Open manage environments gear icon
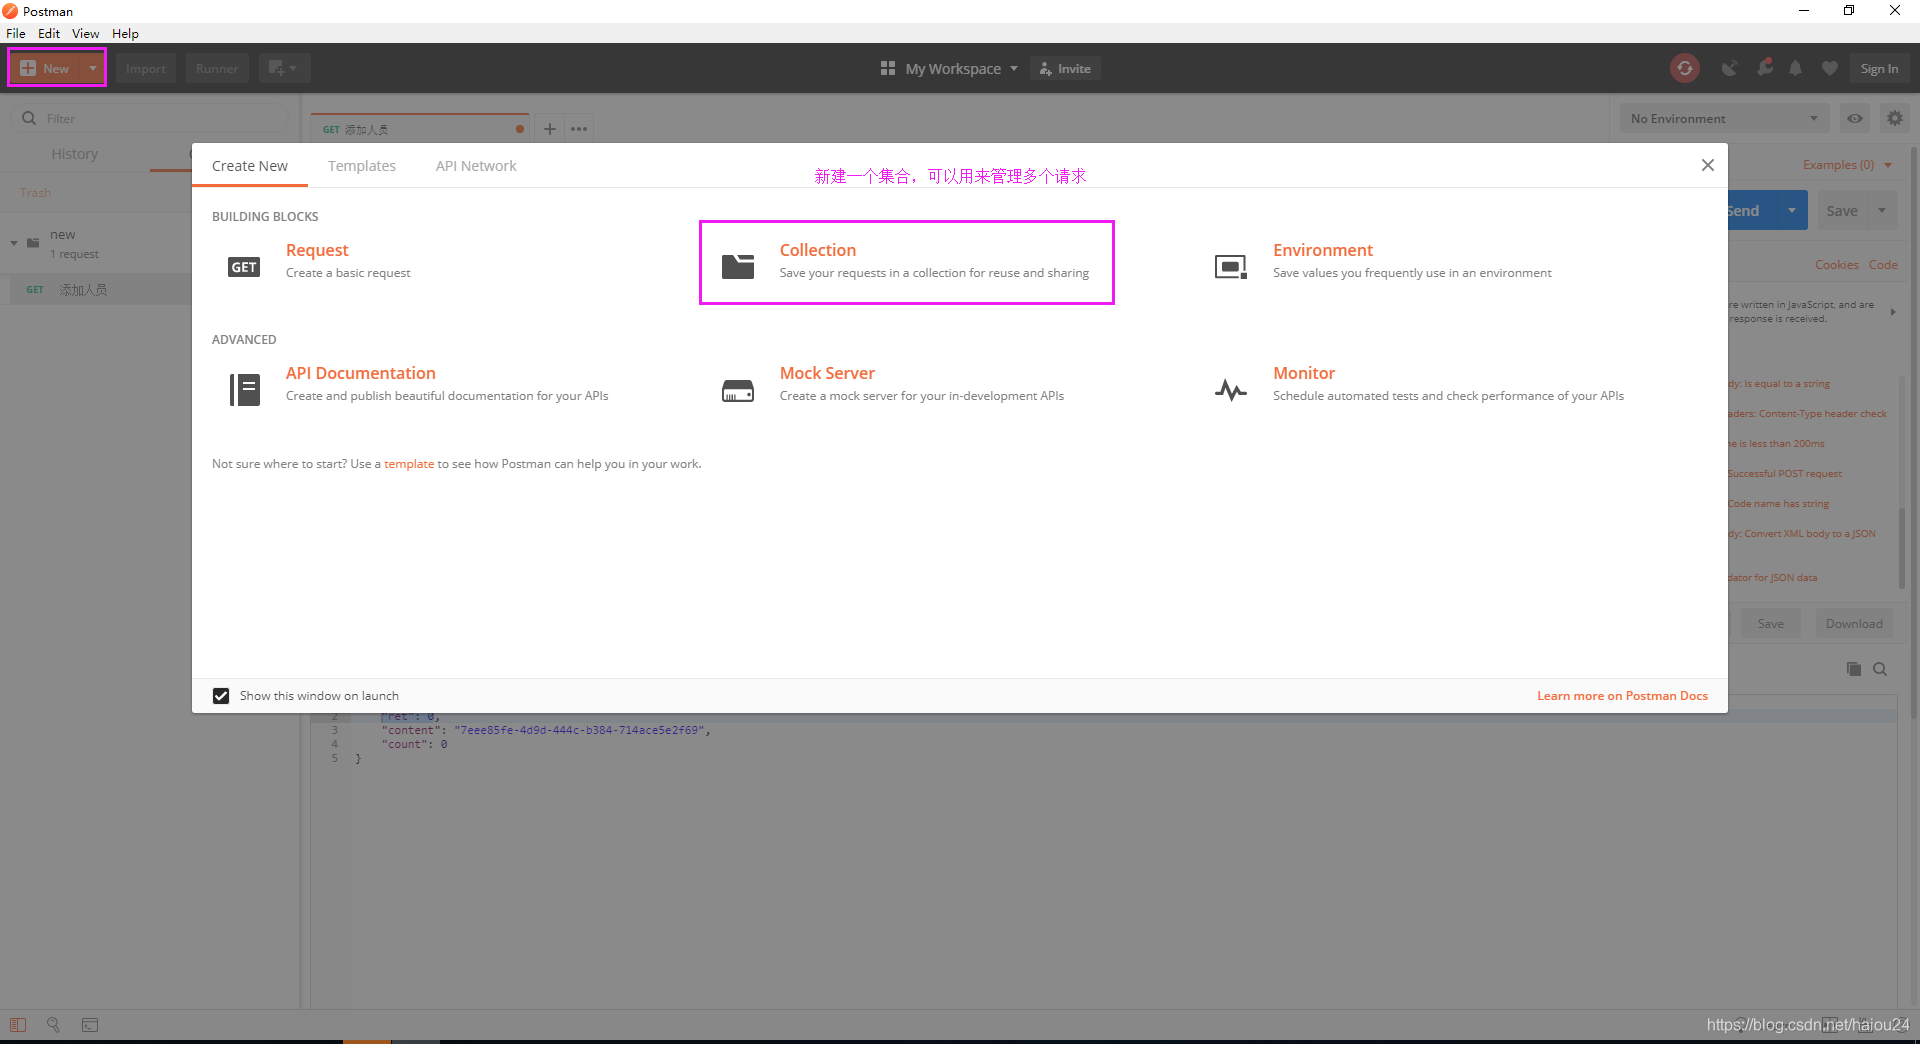This screenshot has height=1044, width=1920. point(1895,118)
